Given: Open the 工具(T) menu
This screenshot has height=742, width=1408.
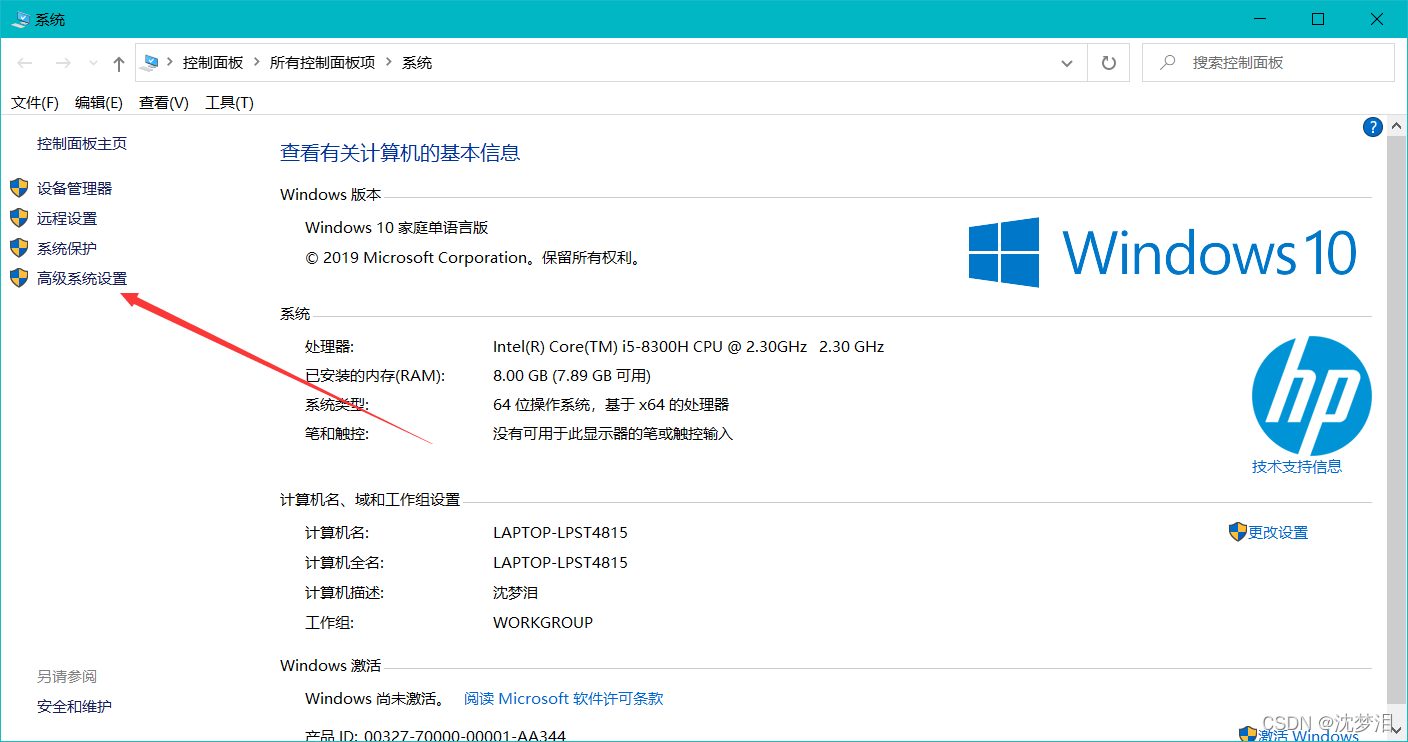Looking at the screenshot, I should pos(229,102).
